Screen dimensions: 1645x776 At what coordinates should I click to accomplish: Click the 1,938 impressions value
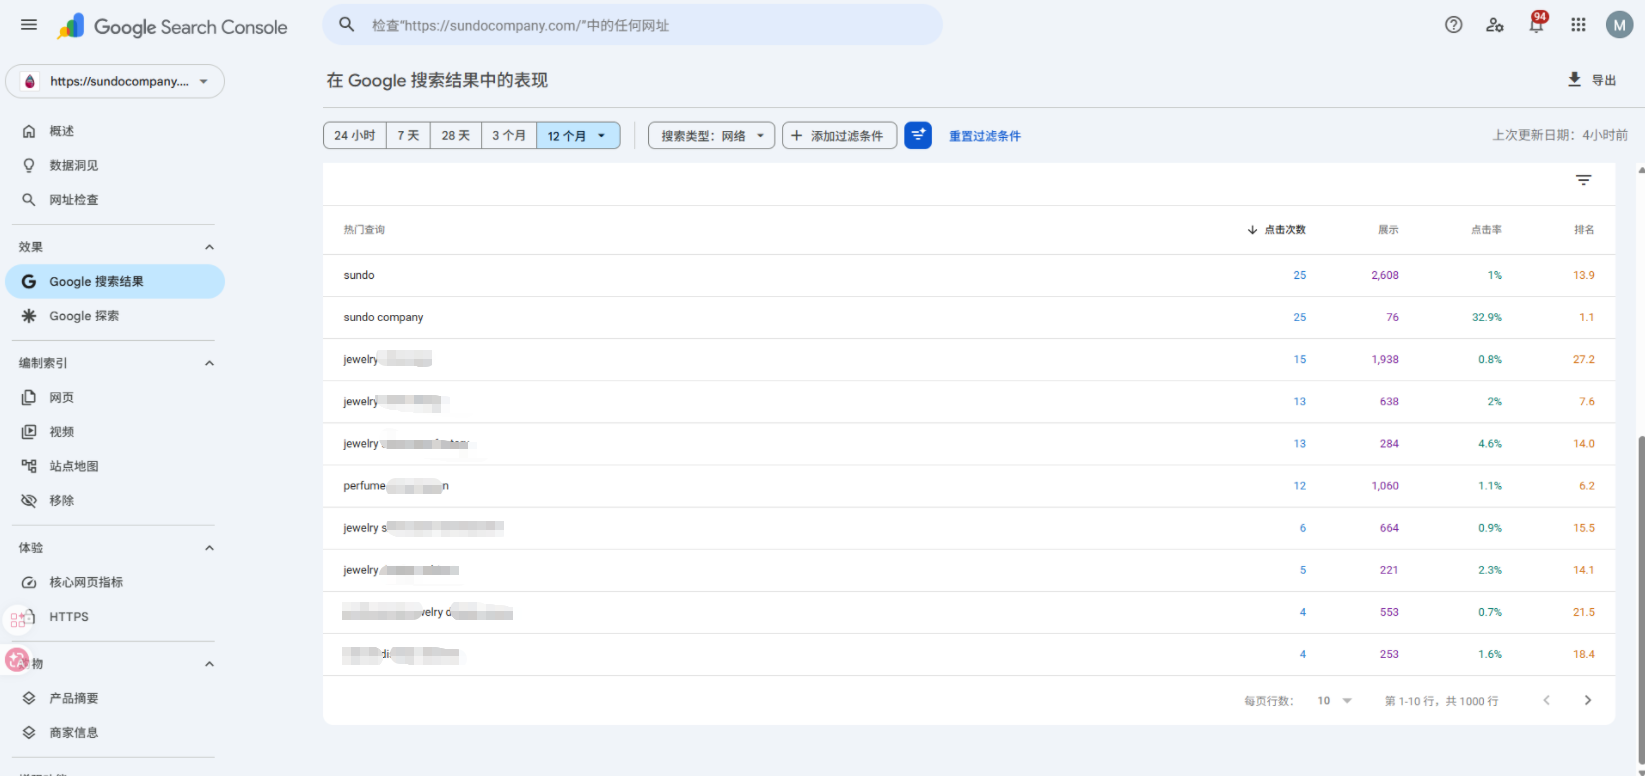tap(1385, 359)
